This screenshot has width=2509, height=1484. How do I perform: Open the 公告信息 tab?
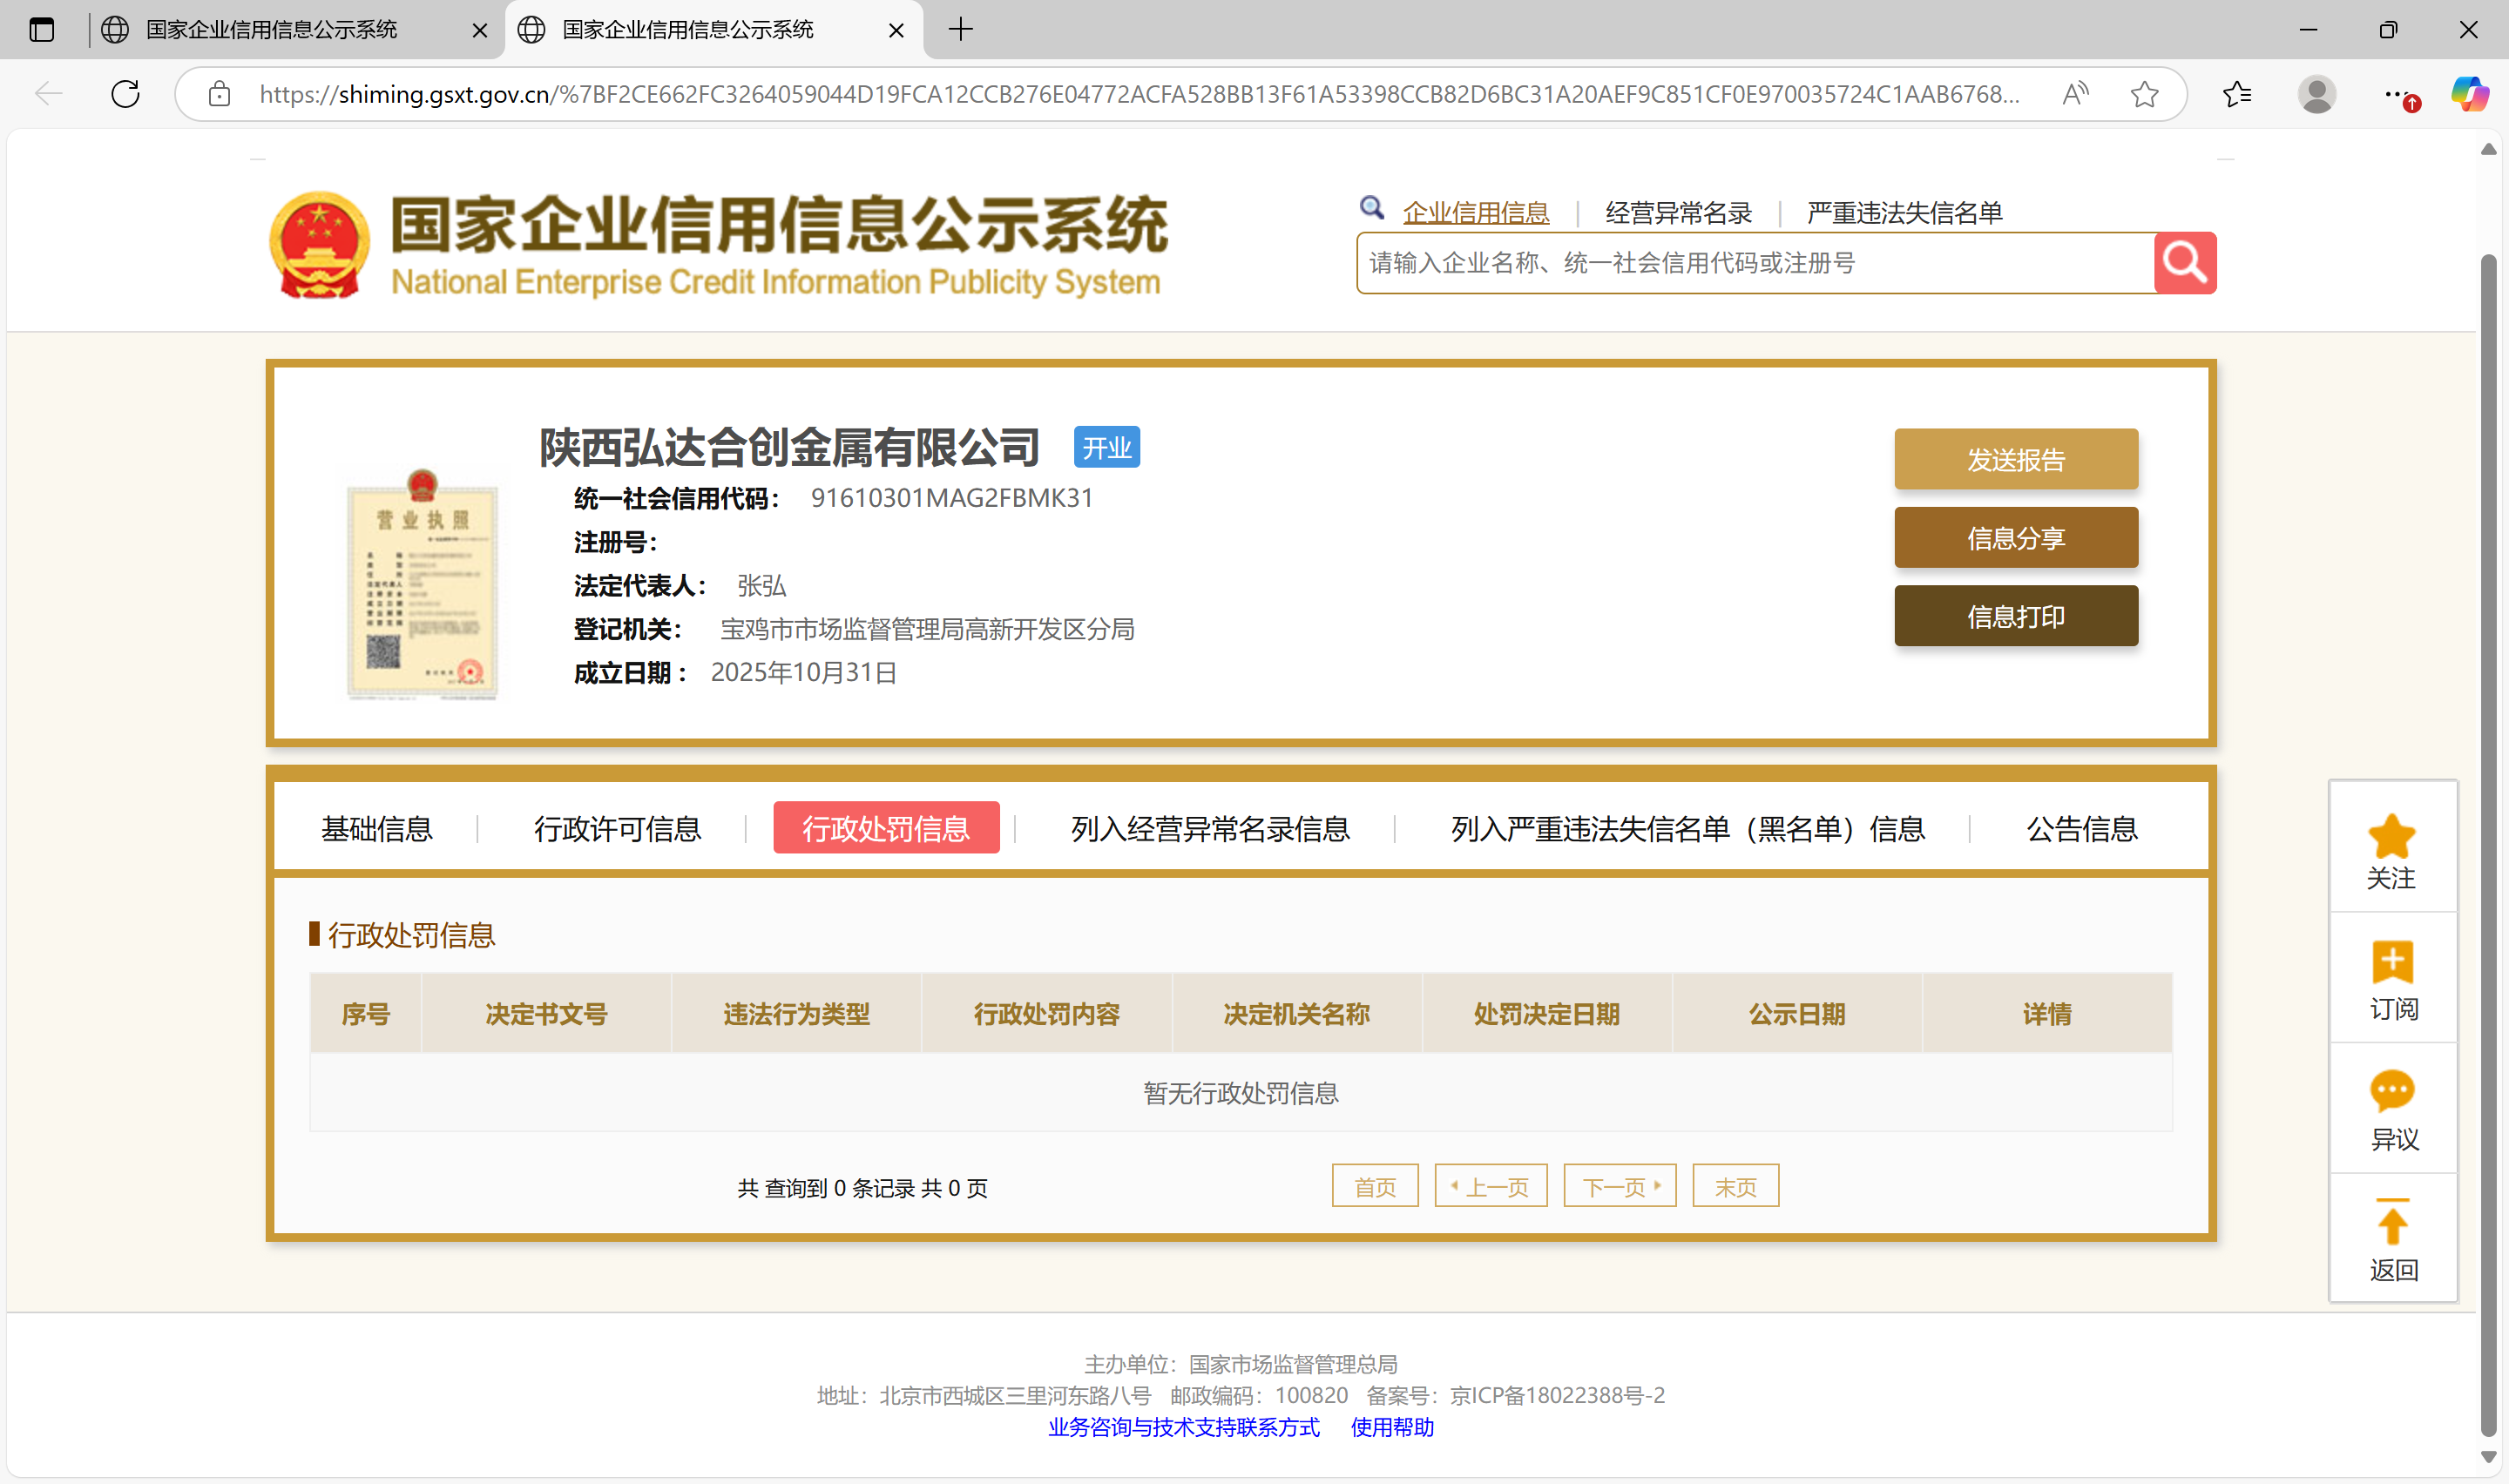point(2081,828)
